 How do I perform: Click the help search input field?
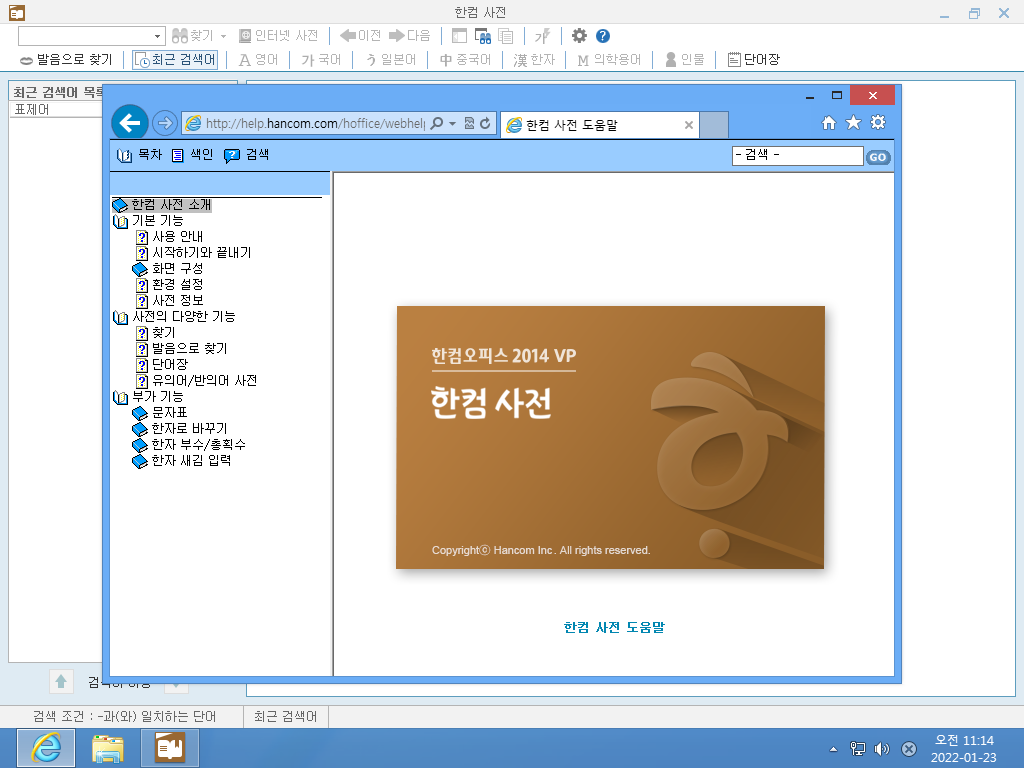[x=797, y=155]
